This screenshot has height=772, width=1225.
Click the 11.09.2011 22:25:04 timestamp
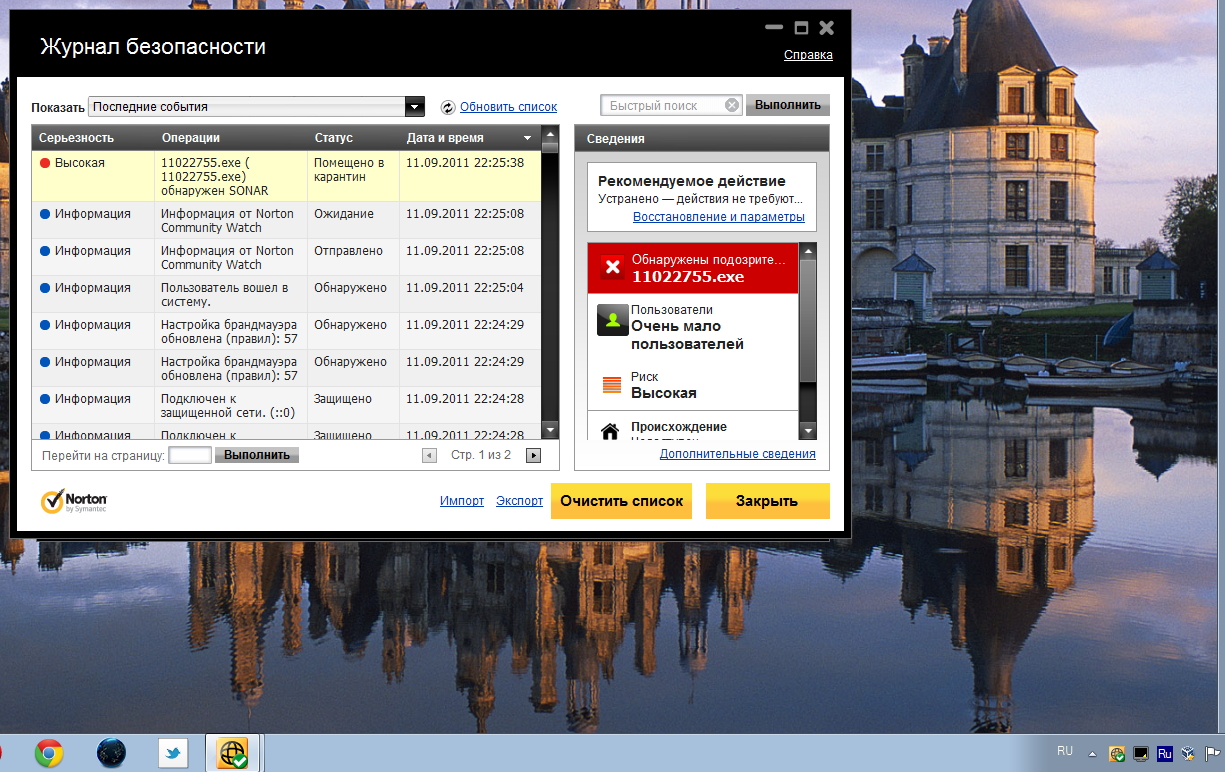tap(465, 288)
